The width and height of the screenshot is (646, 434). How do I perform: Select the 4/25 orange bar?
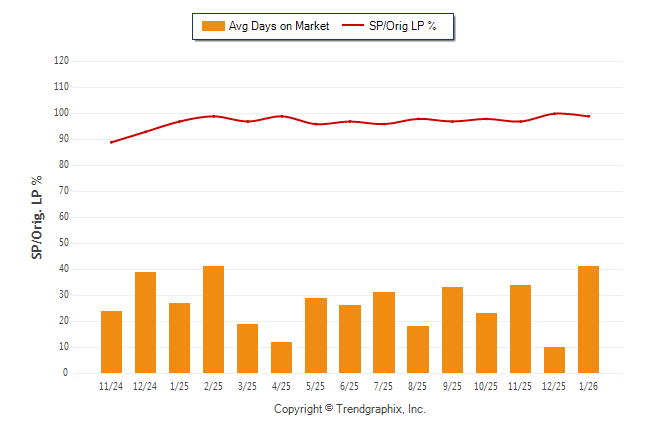(281, 358)
